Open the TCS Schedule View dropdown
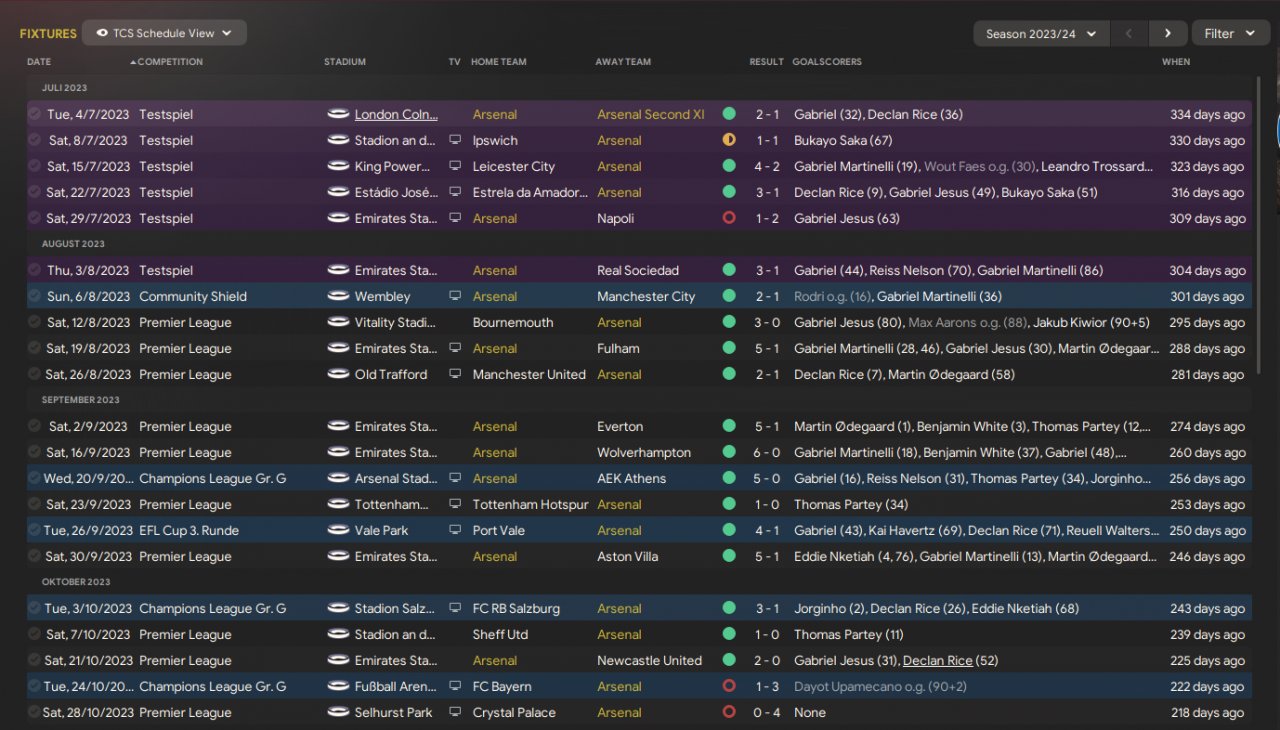Image resolution: width=1280 pixels, height=730 pixels. pyautogui.click(x=164, y=33)
